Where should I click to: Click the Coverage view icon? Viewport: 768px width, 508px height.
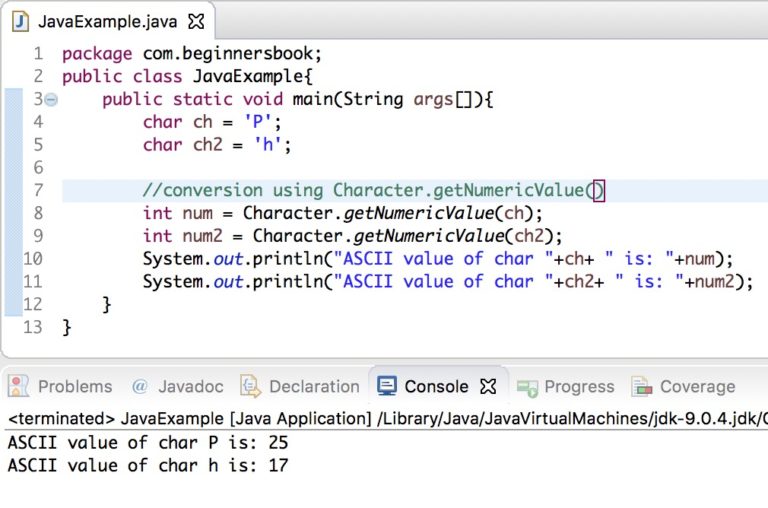pos(642,387)
